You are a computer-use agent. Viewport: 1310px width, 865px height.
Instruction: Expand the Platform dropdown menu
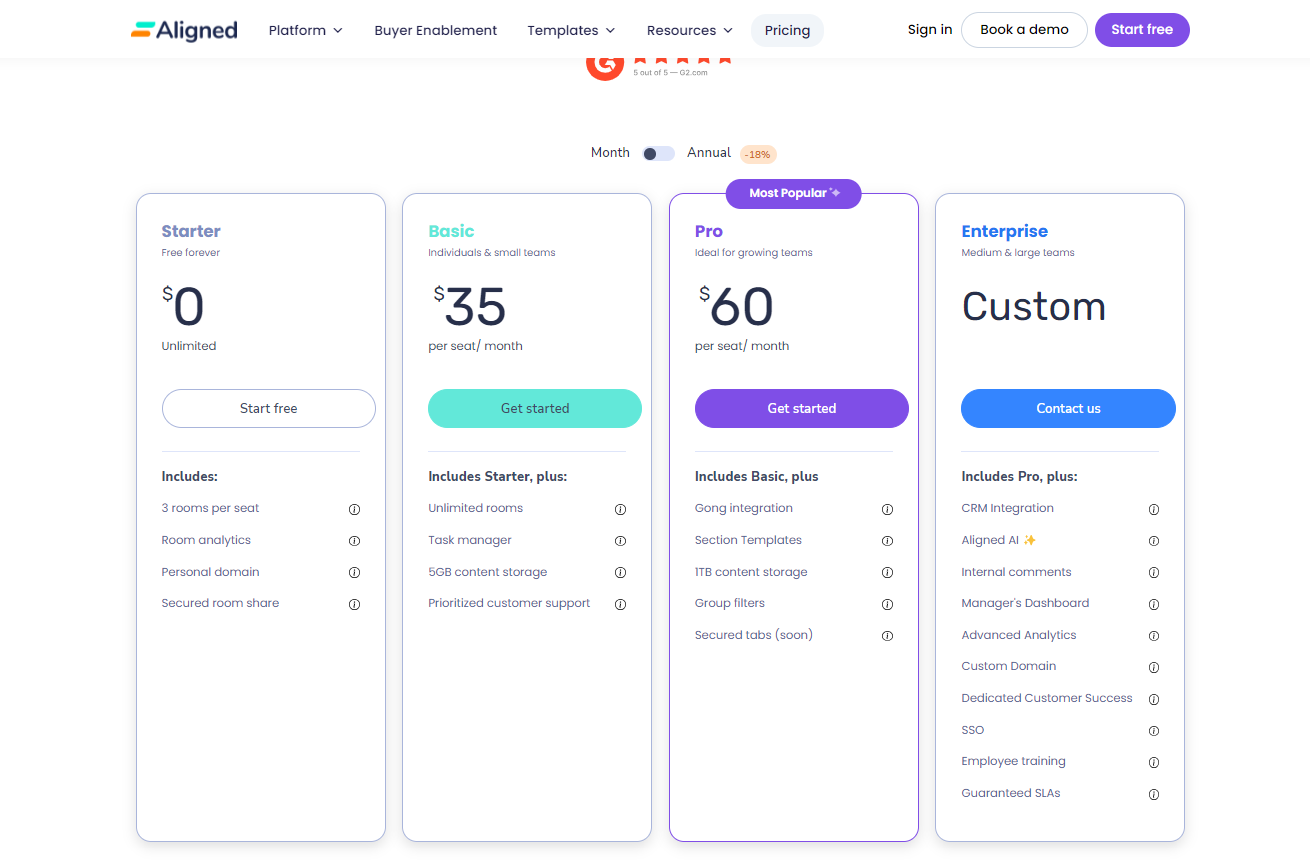[305, 30]
